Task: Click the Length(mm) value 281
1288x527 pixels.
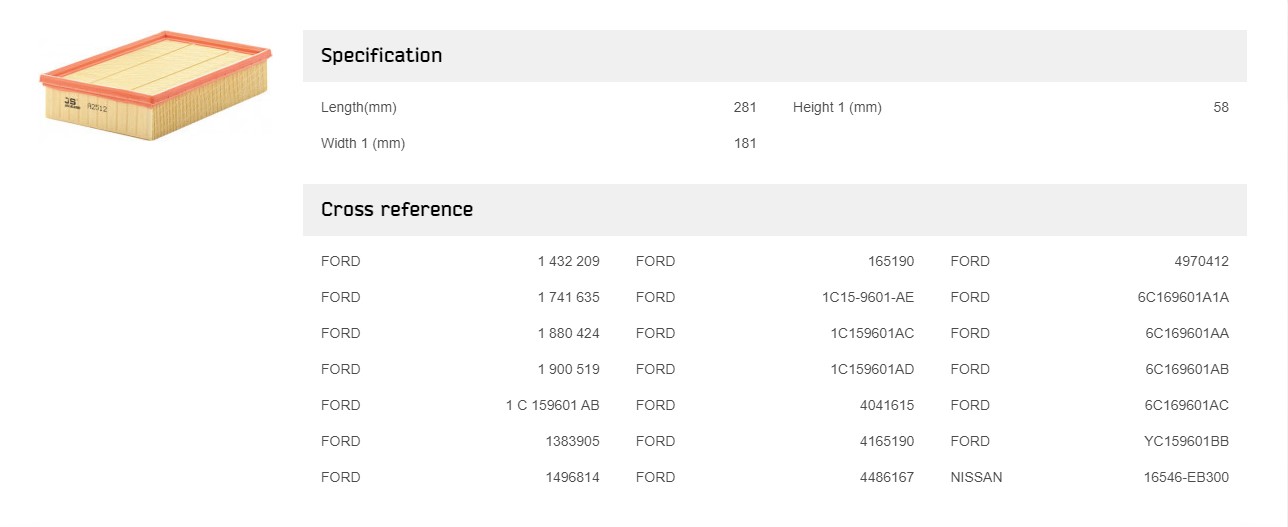Action: (745, 107)
